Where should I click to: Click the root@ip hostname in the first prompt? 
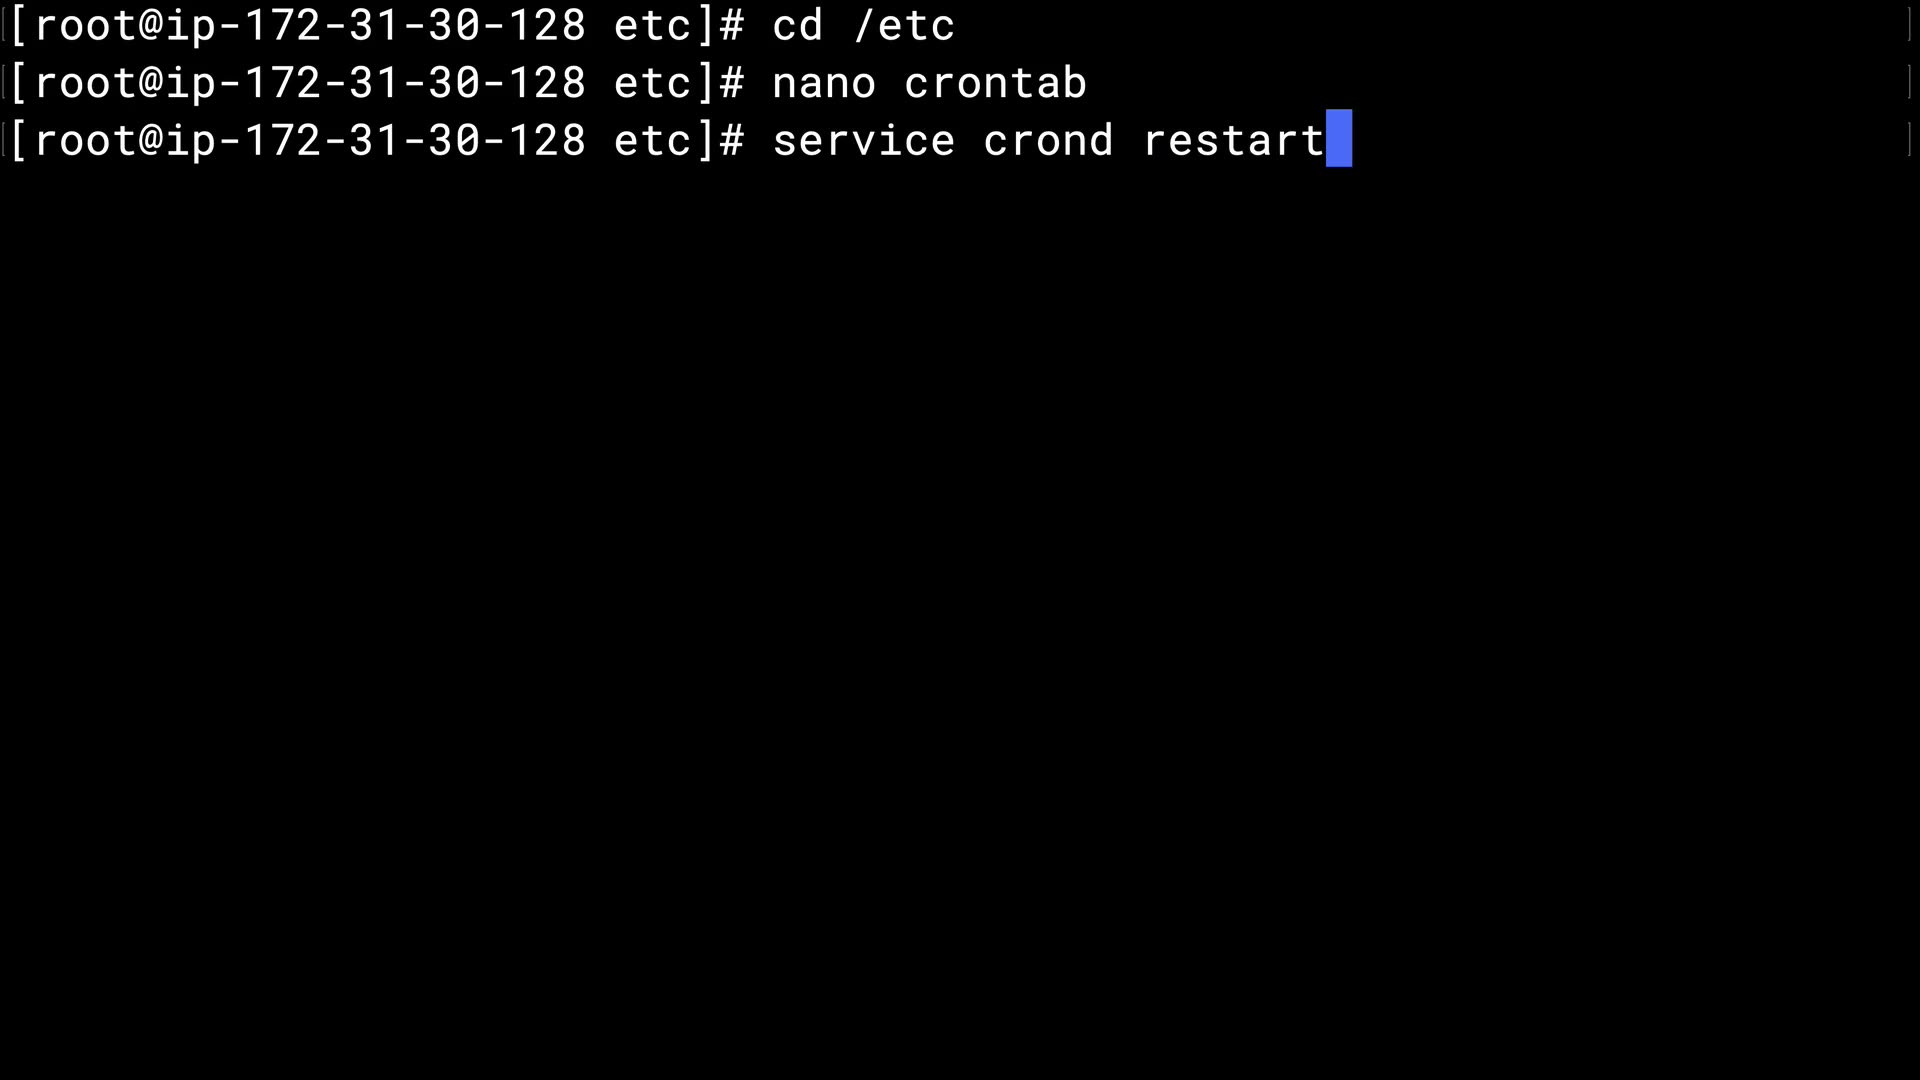click(310, 25)
